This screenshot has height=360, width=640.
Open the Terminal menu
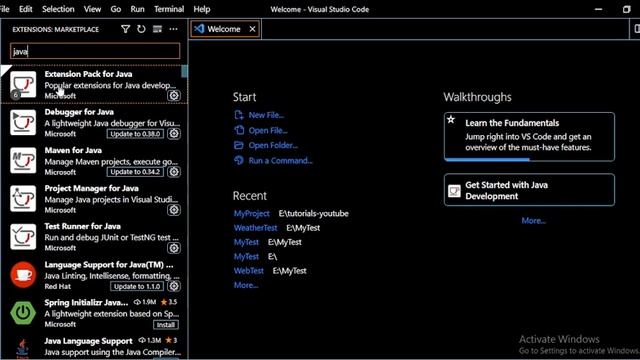pos(169,9)
